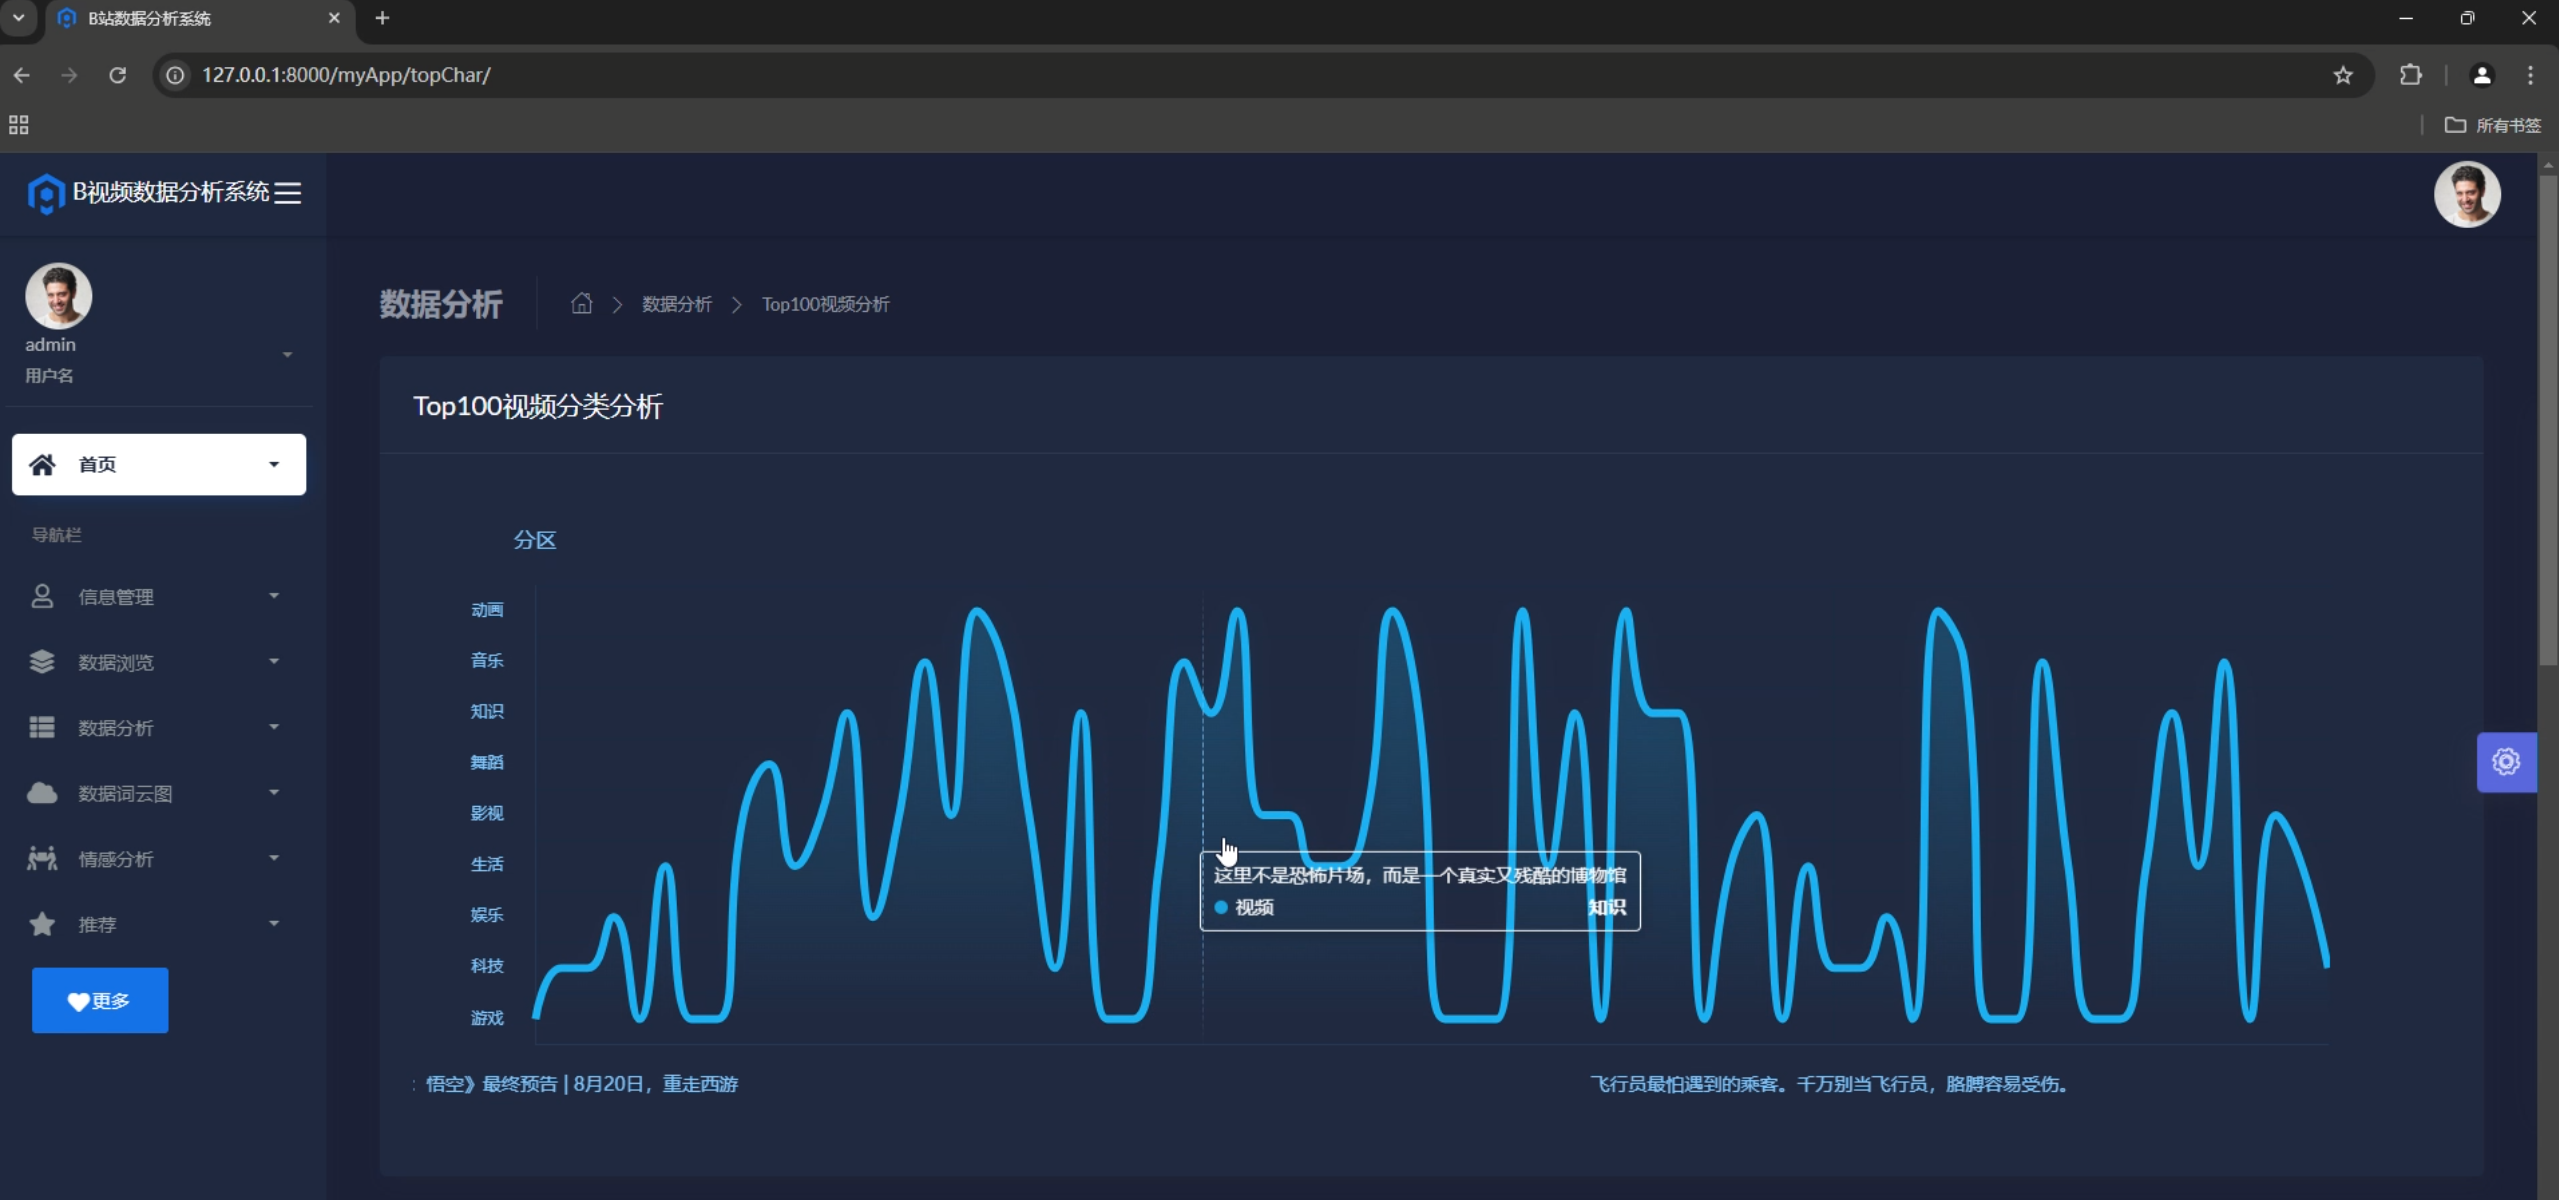Click the 信息管理 user icon
The image size is (2559, 1200).
[42, 596]
